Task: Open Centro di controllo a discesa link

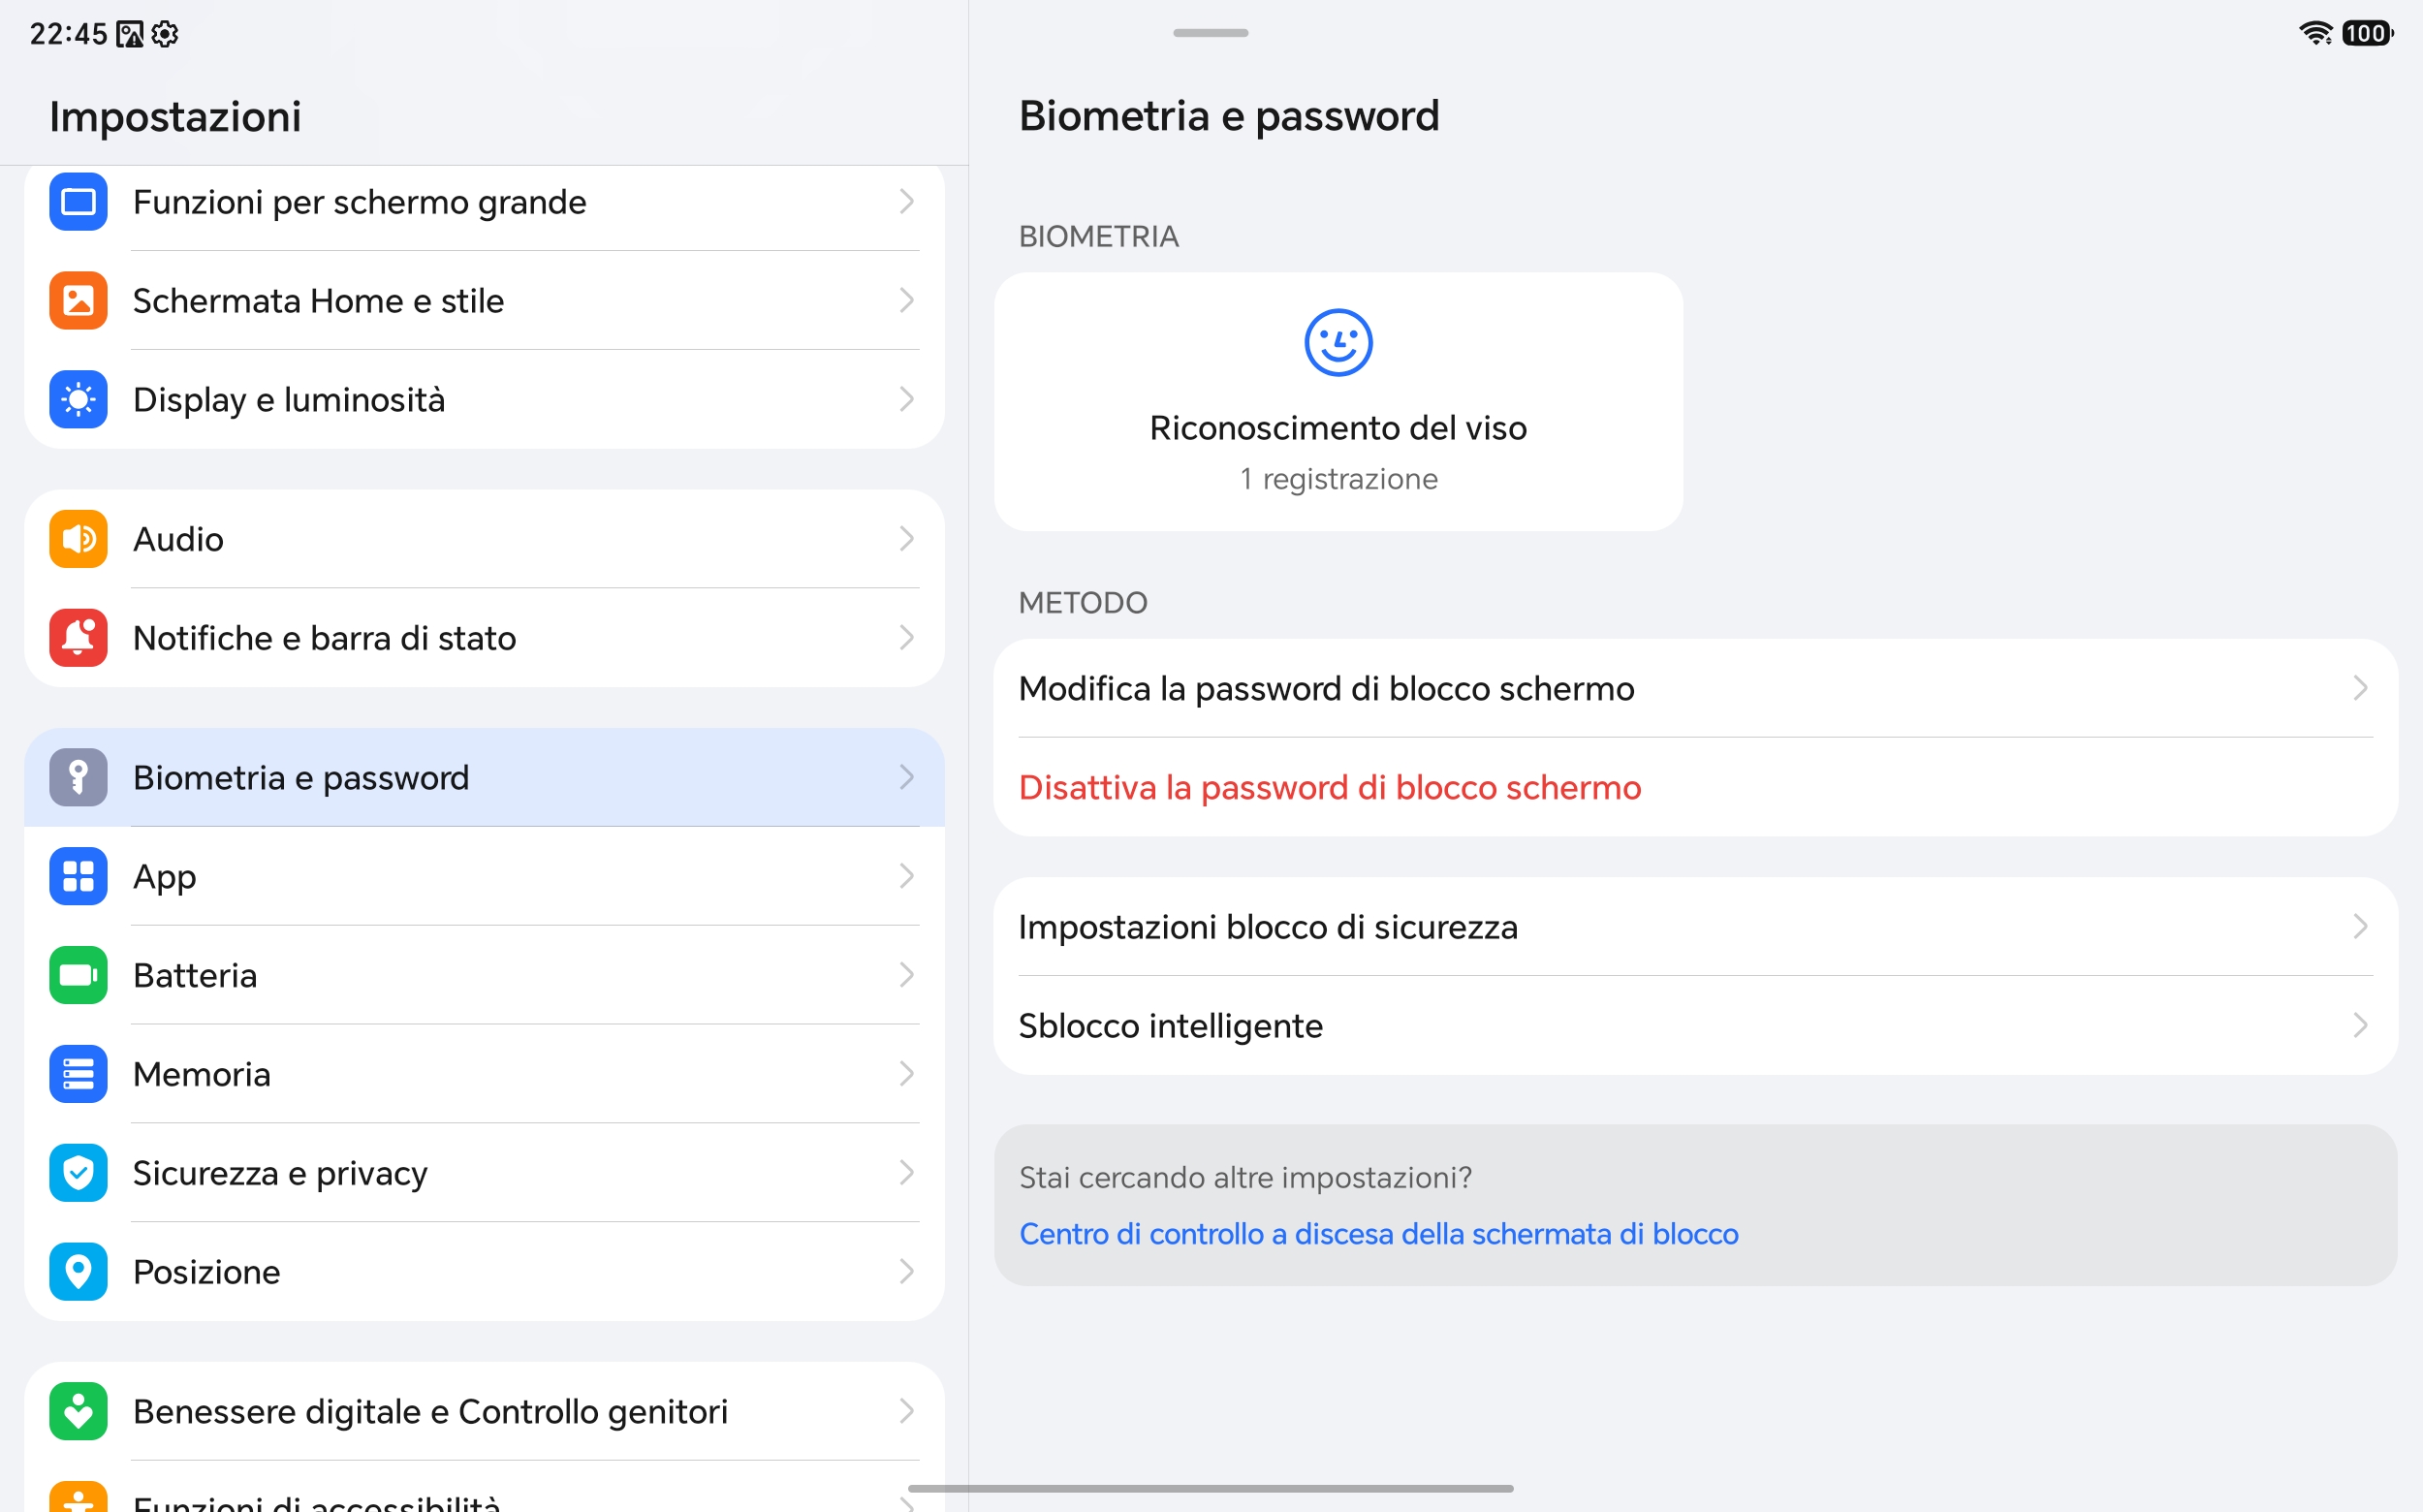Action: [x=1378, y=1234]
